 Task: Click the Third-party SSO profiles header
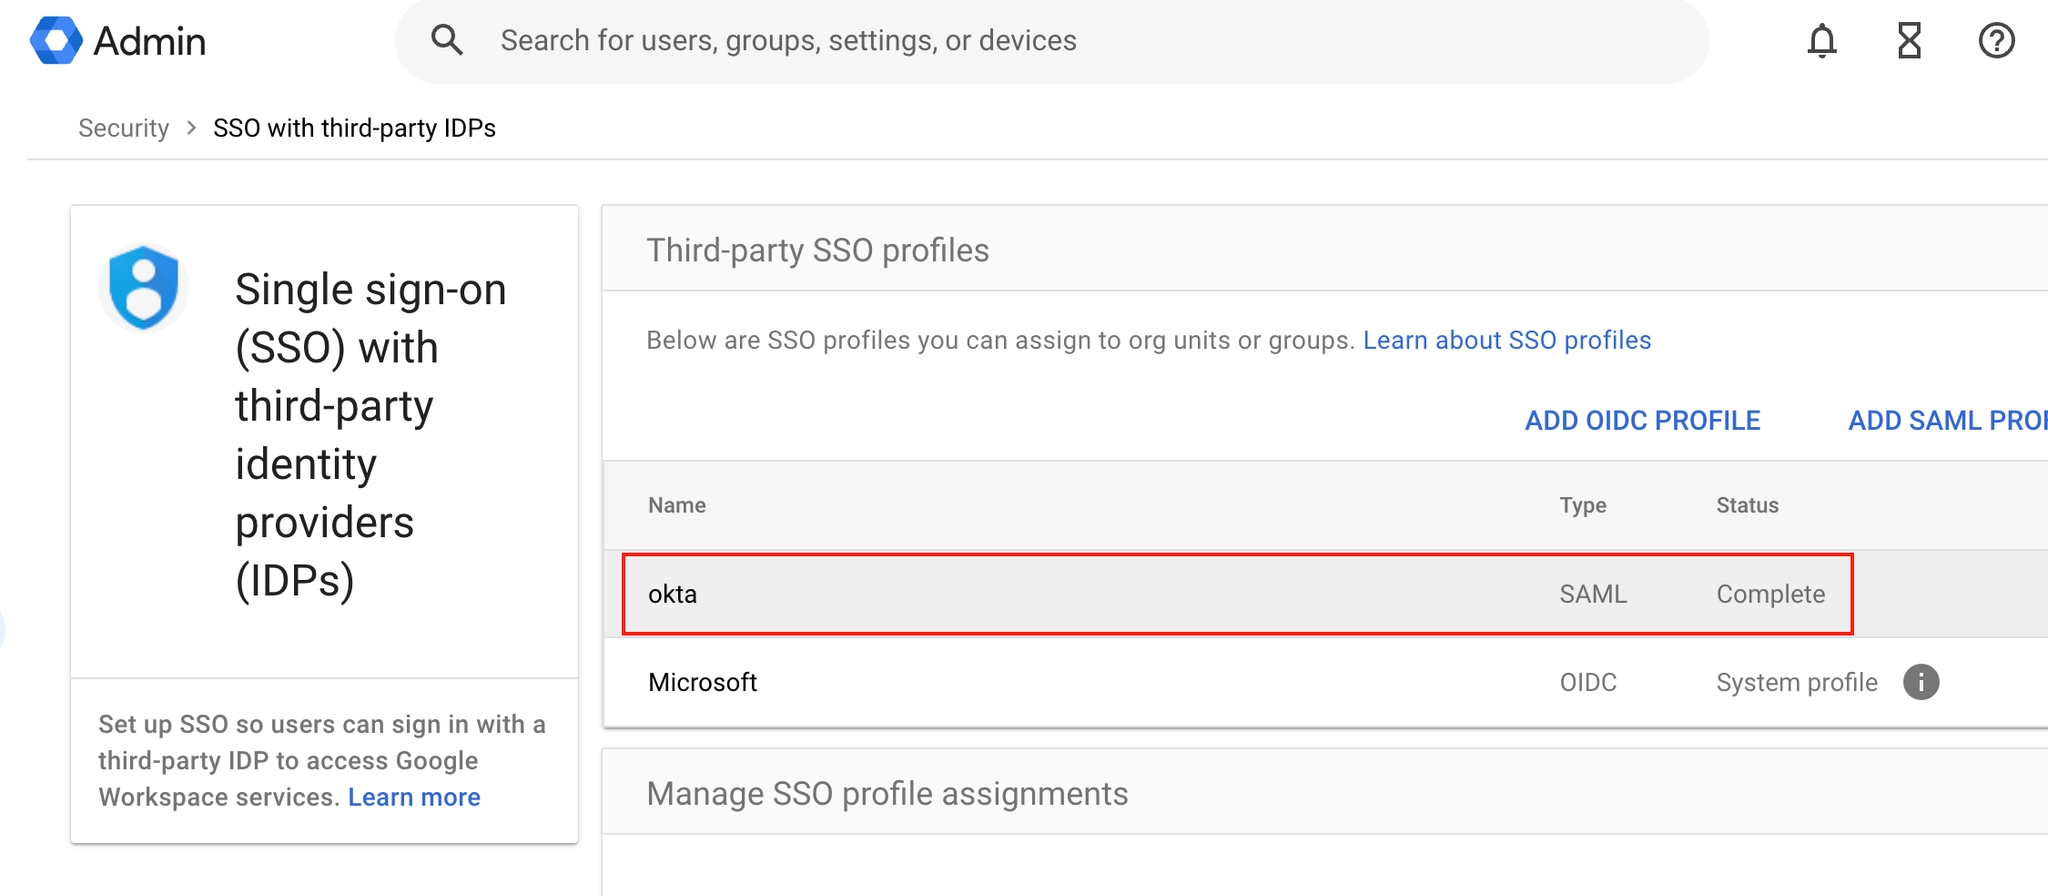[817, 250]
